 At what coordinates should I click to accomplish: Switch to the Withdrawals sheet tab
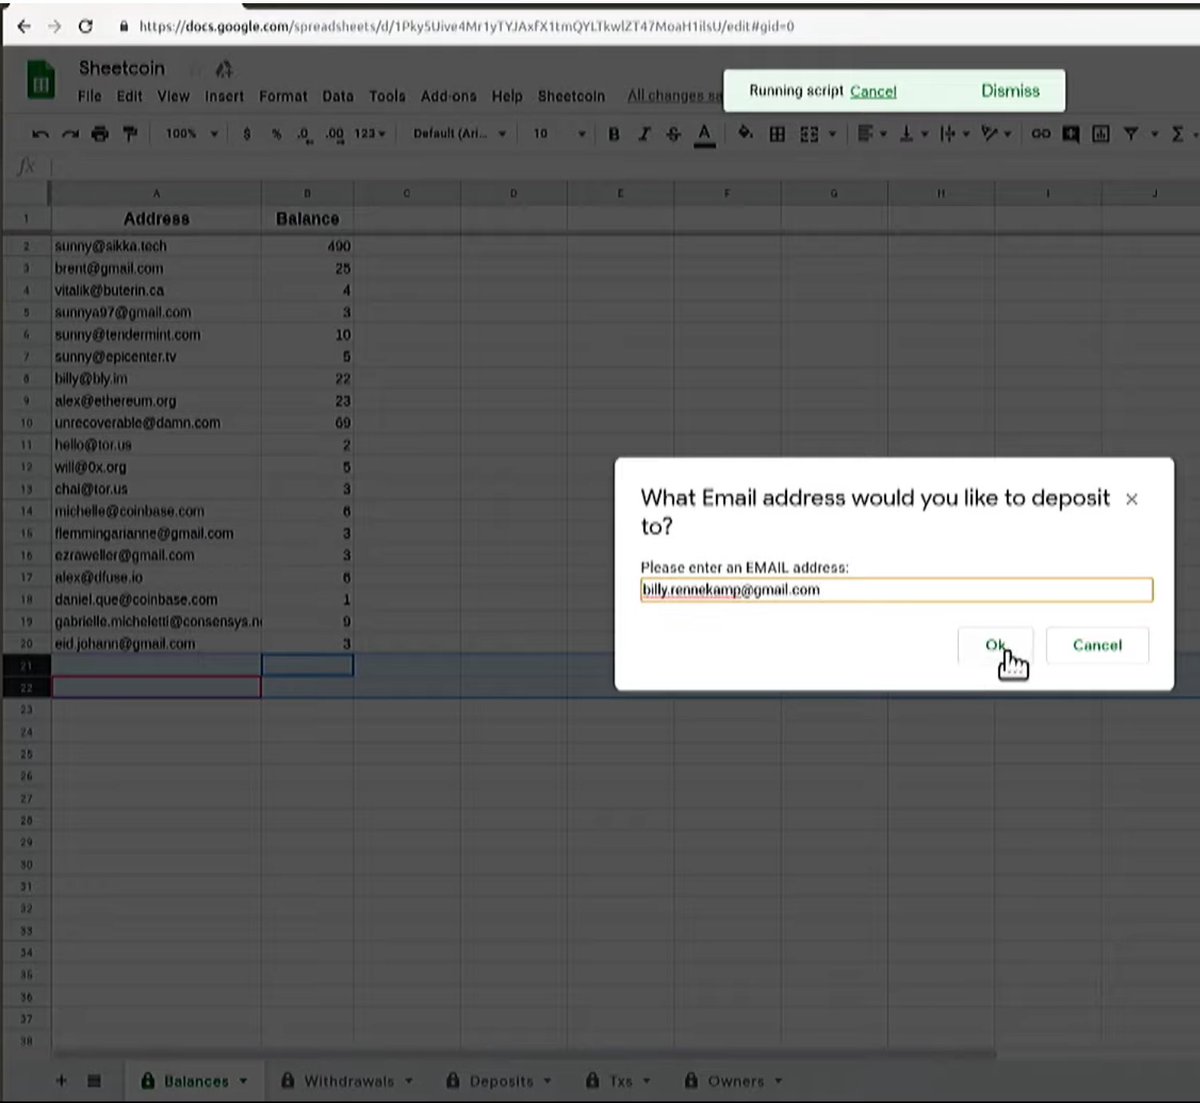[x=347, y=1081]
